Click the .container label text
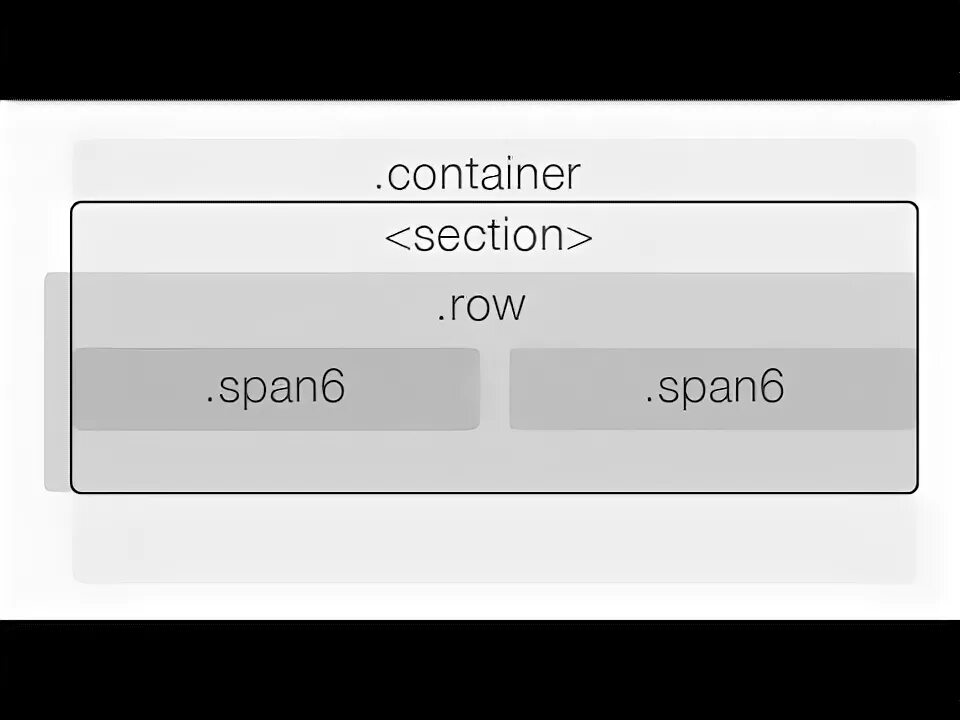 click(478, 174)
